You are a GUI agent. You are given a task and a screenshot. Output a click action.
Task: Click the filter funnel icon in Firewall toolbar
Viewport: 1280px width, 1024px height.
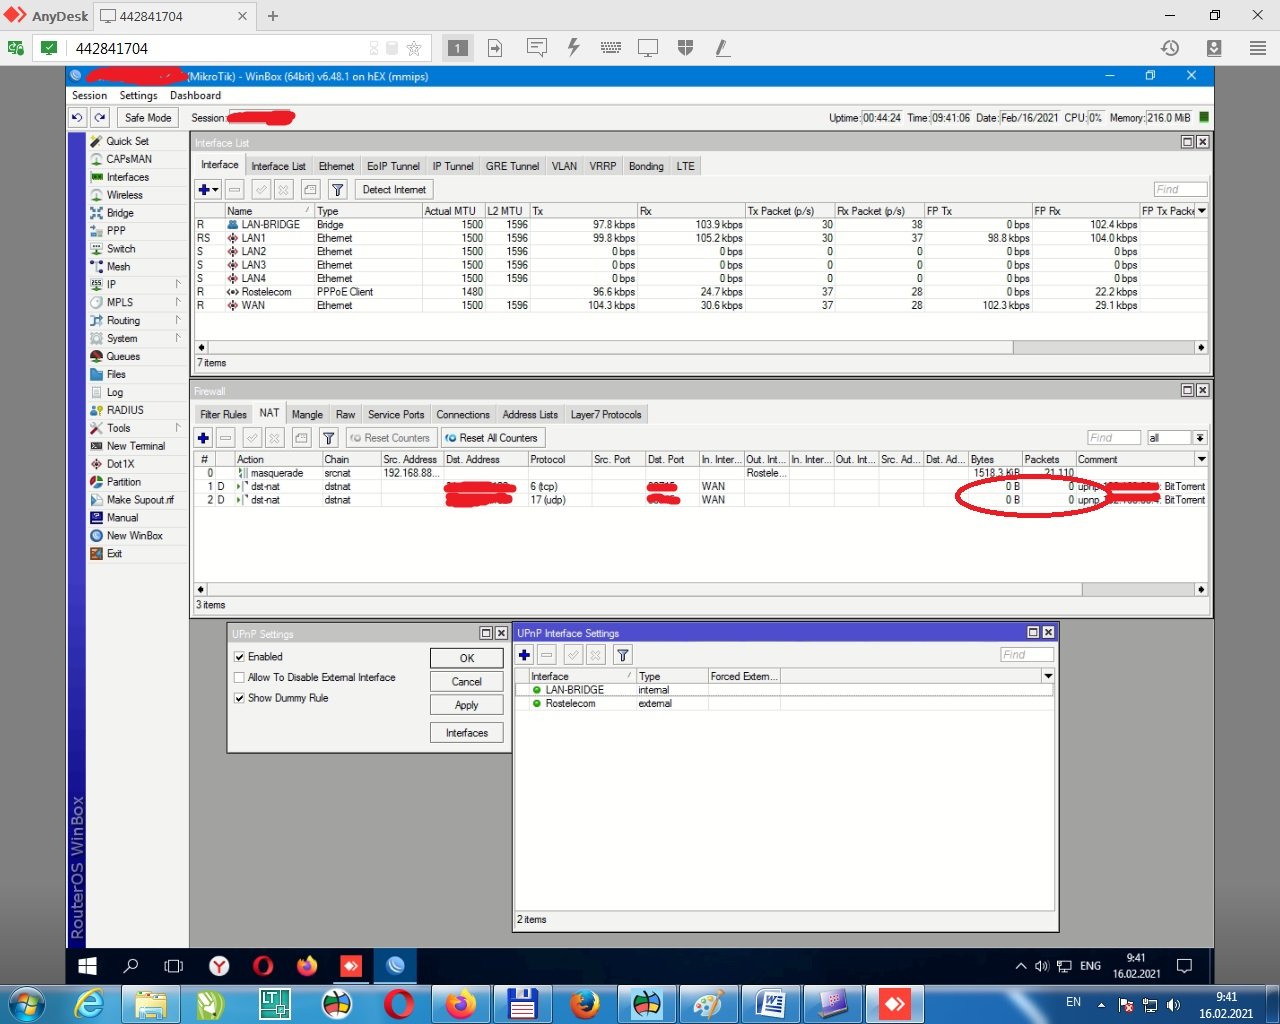click(328, 438)
